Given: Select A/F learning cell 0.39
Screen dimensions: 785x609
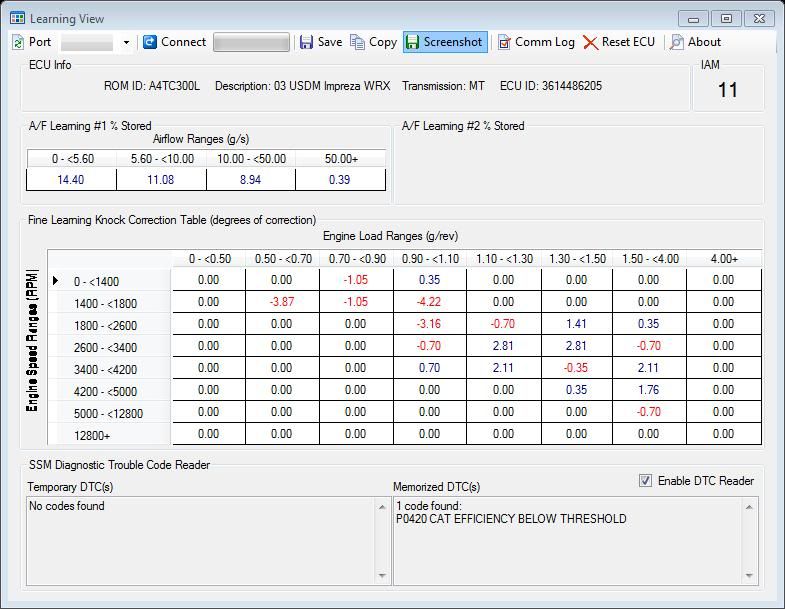Looking at the screenshot, I should (x=340, y=180).
